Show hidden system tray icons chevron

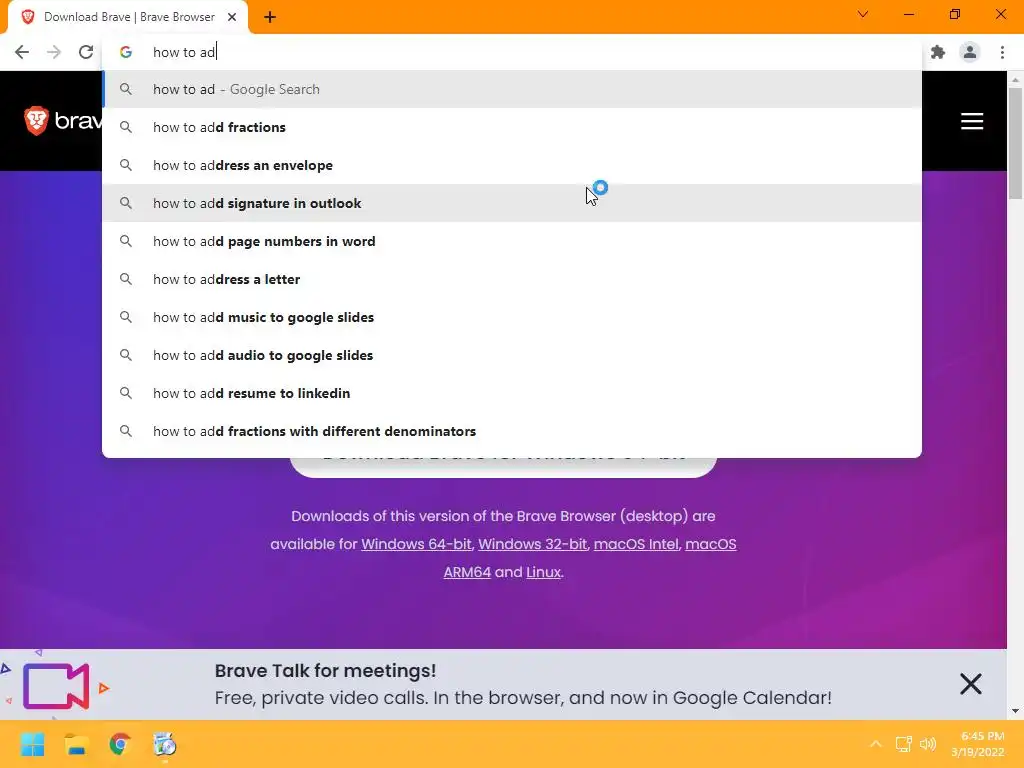876,744
